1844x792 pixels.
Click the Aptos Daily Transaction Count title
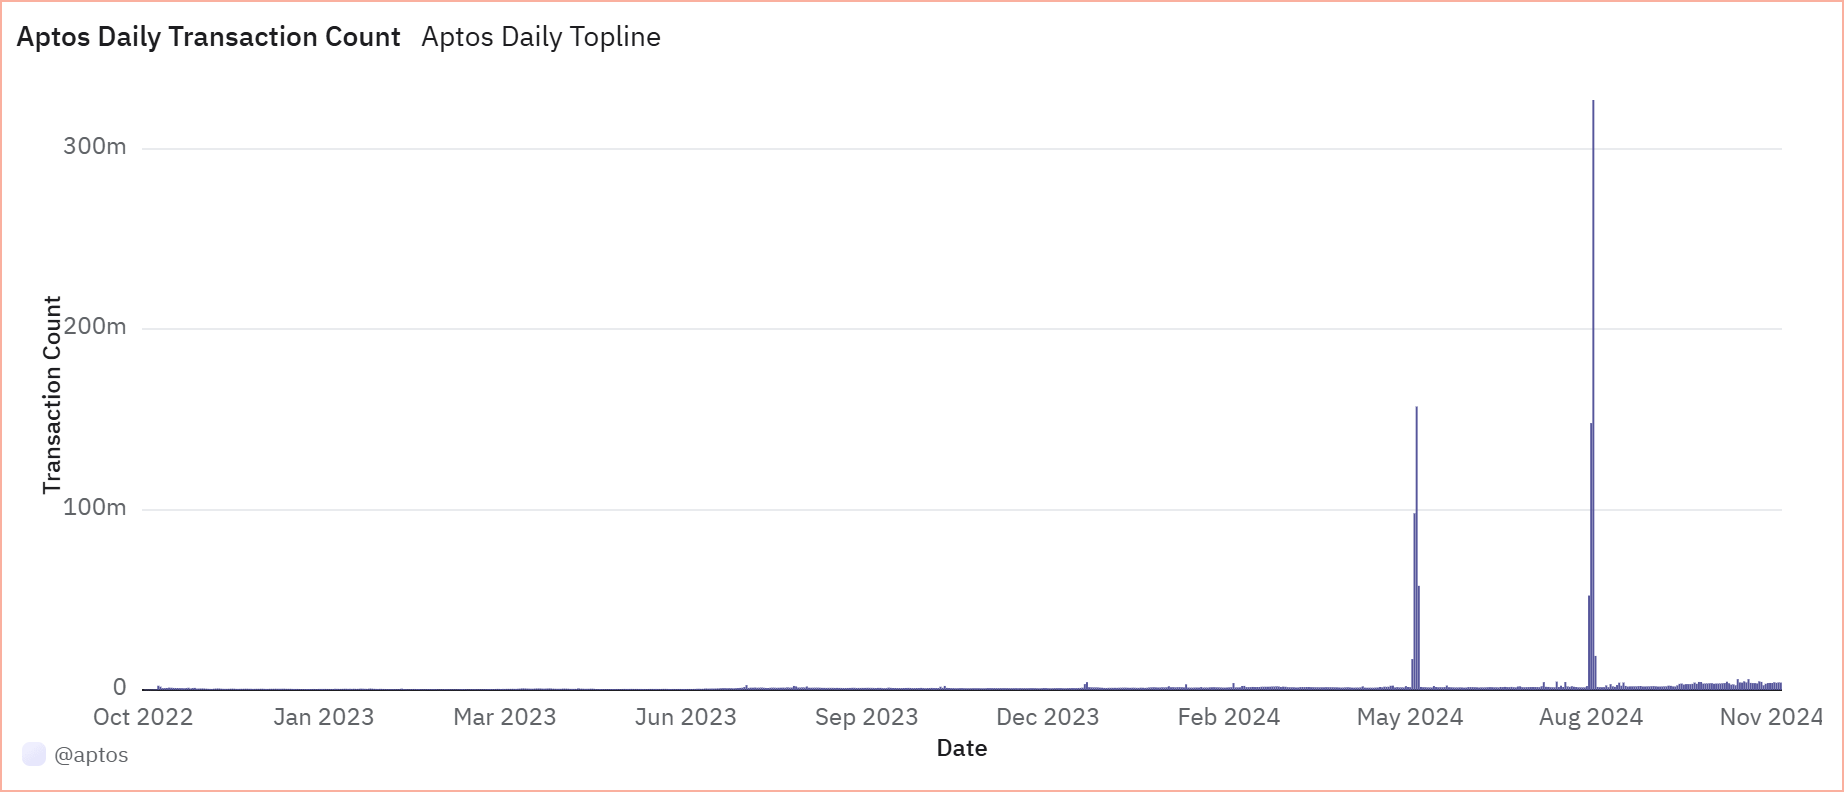pyautogui.click(x=208, y=37)
